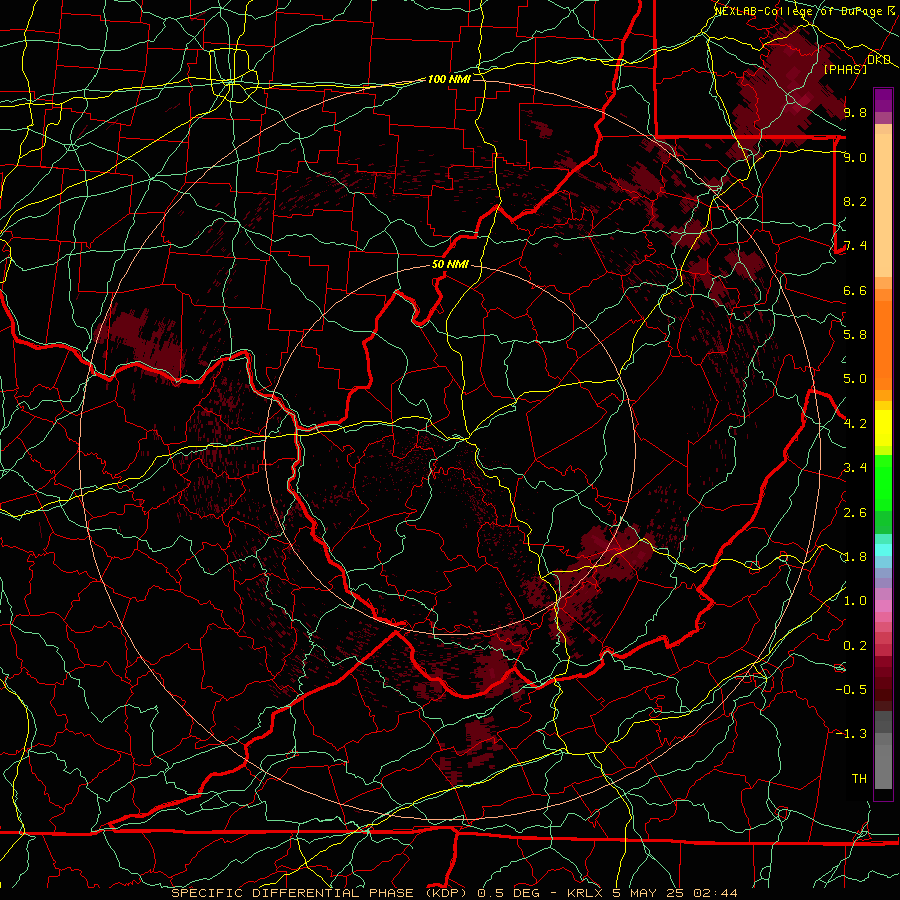
Task: Click the 9.0 value on the color scale
Action: click(x=855, y=157)
